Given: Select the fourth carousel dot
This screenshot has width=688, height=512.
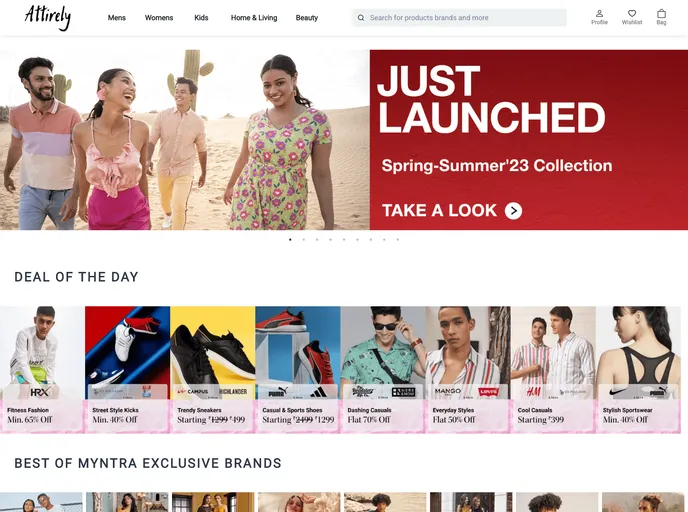Looking at the screenshot, I should click(x=330, y=240).
